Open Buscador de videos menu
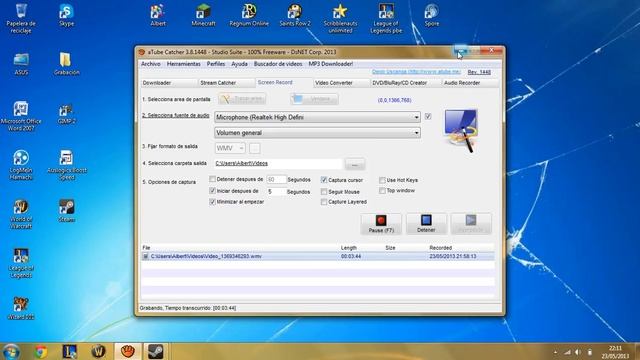 pyautogui.click(x=278, y=64)
